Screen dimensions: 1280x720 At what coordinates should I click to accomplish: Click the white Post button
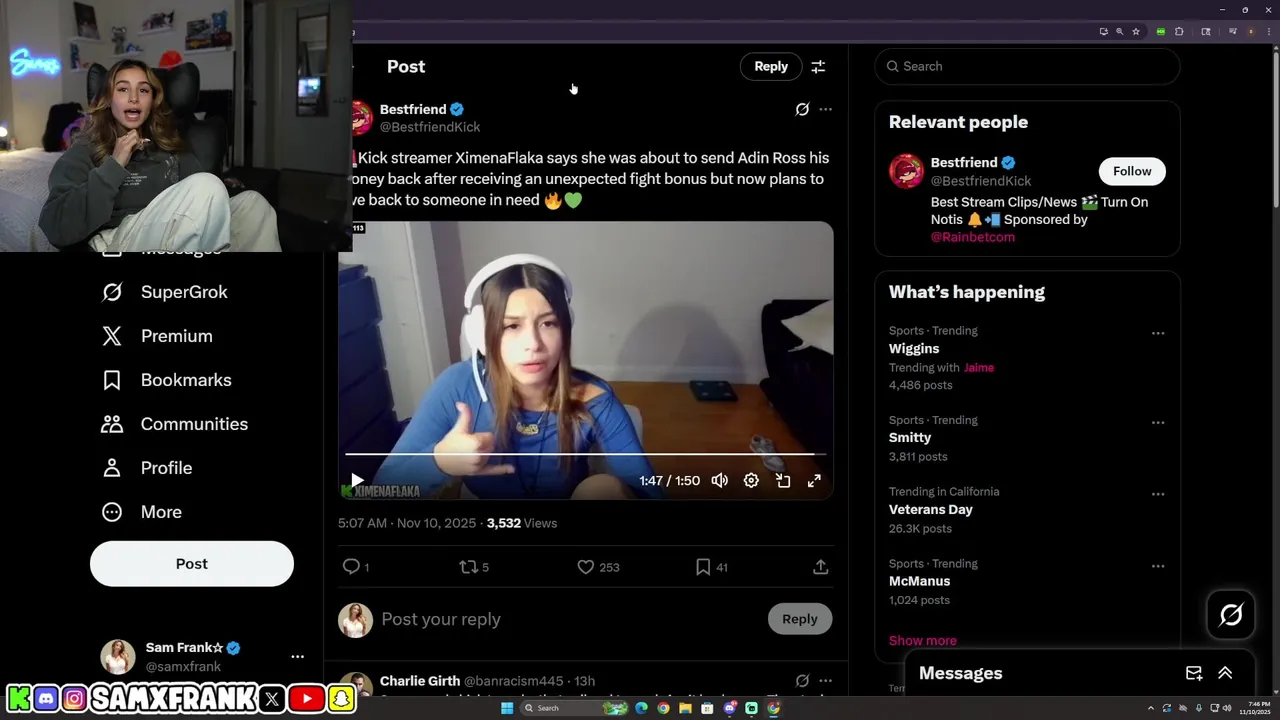pos(192,564)
